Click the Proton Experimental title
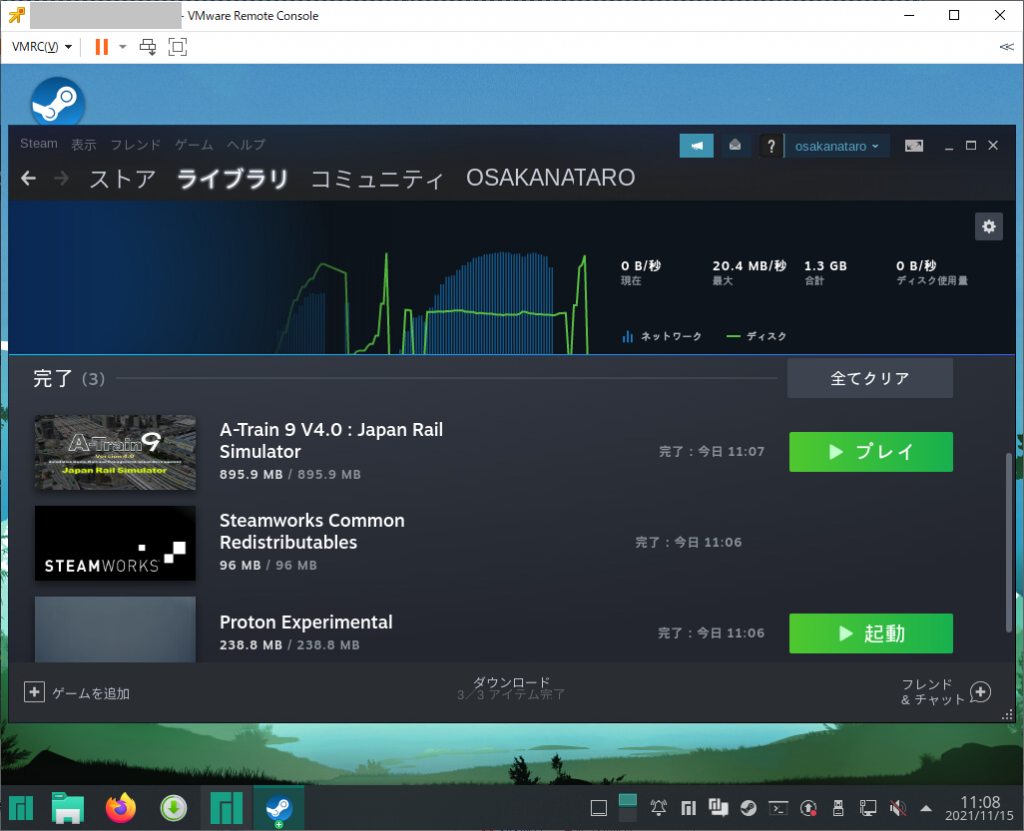 click(306, 622)
